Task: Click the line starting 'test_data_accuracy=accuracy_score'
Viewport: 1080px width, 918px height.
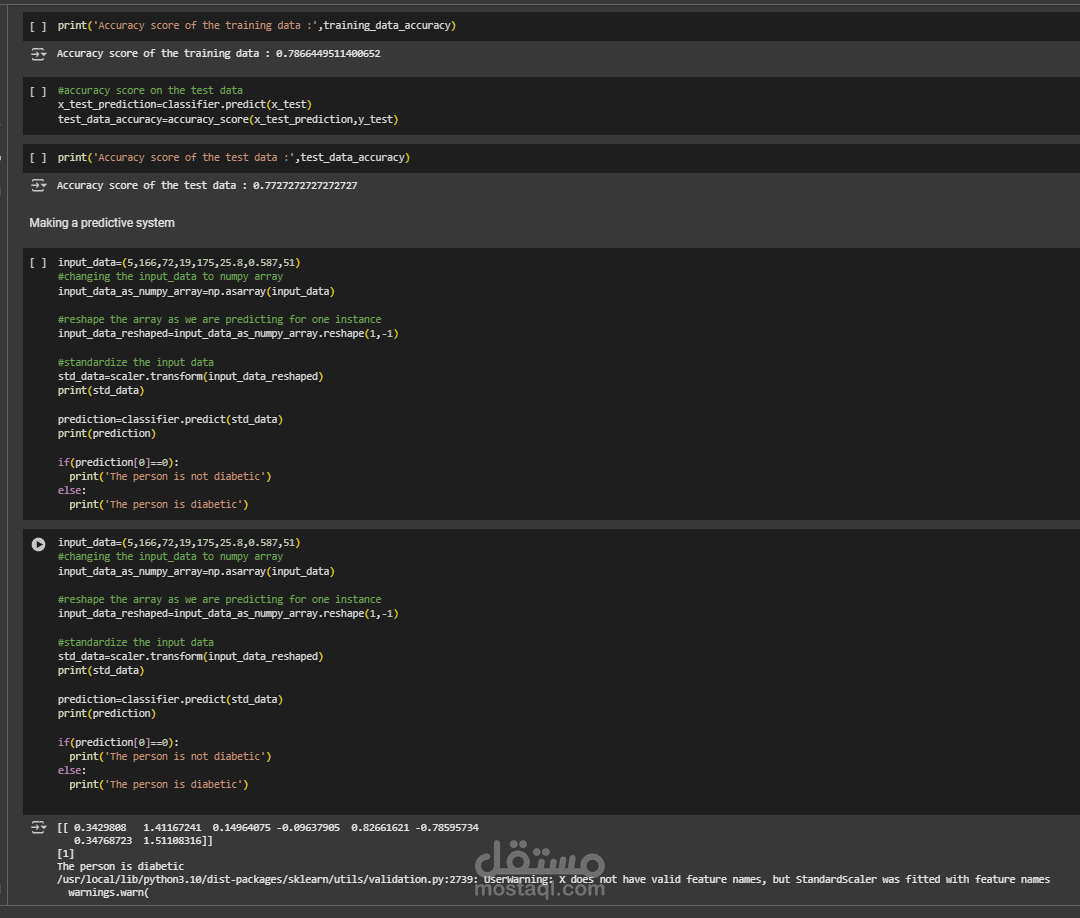Action: tap(228, 119)
